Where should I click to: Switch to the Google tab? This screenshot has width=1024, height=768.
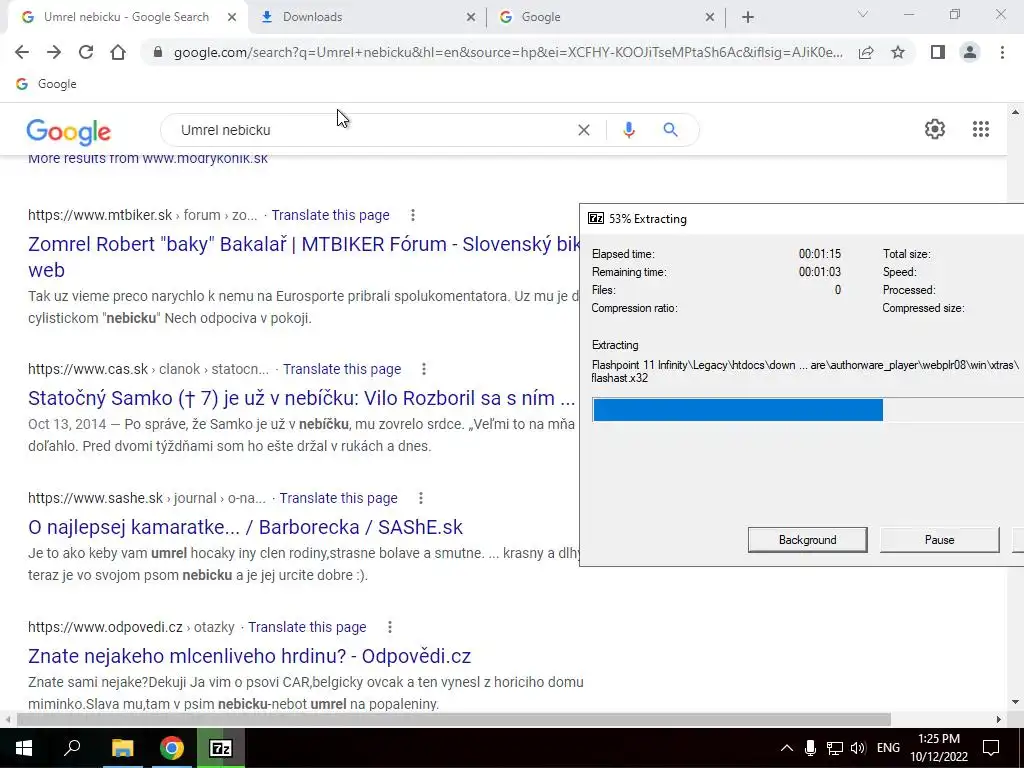606,17
